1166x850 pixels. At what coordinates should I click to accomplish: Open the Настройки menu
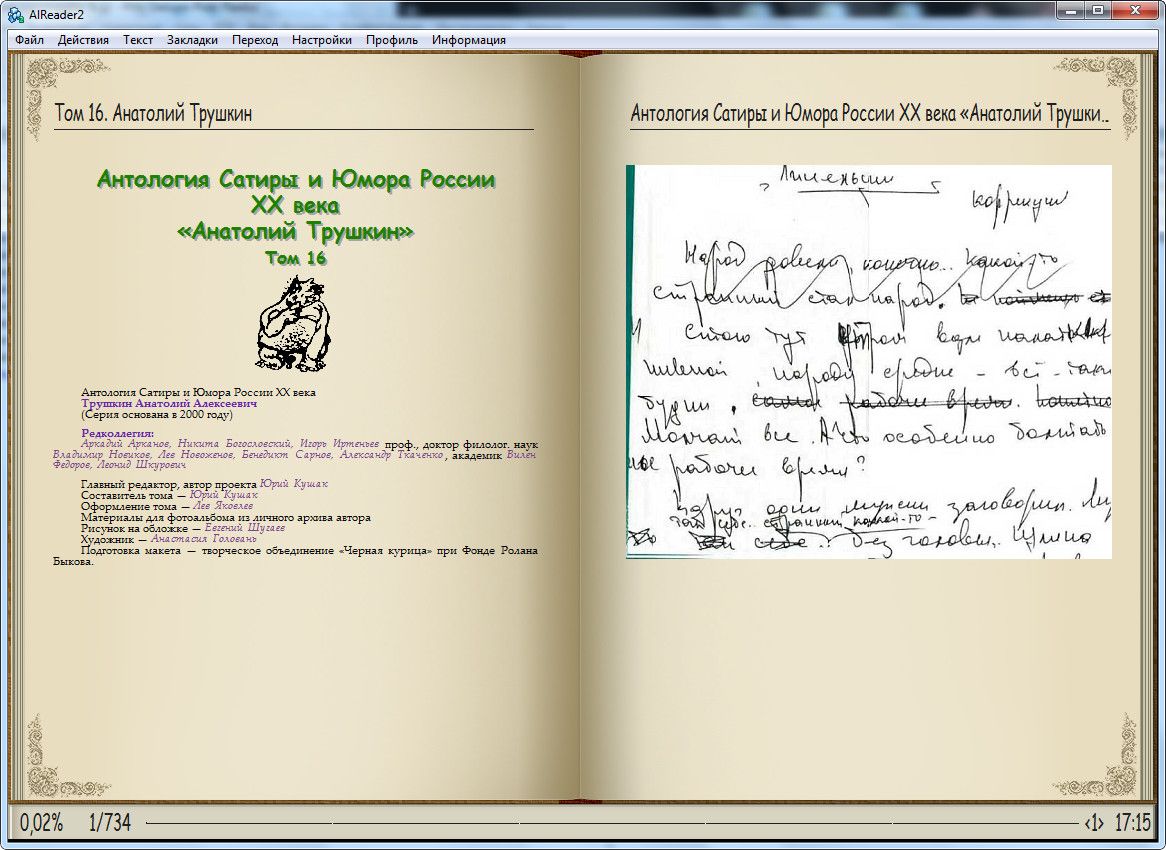coord(321,40)
